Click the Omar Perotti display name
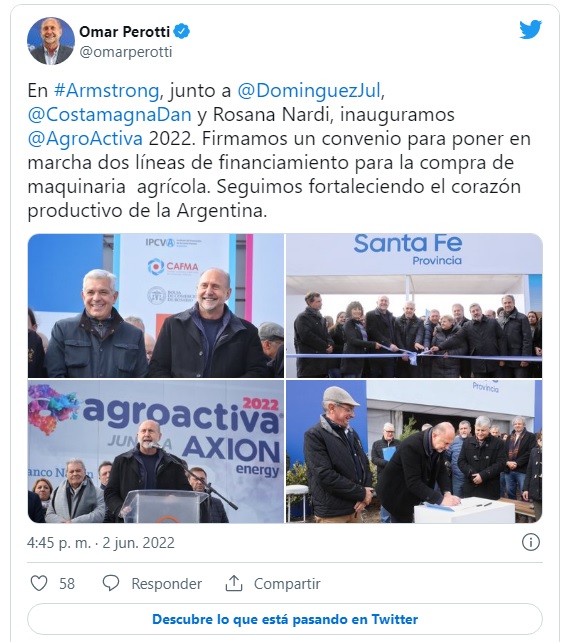This screenshot has width=564, height=642. coord(125,32)
